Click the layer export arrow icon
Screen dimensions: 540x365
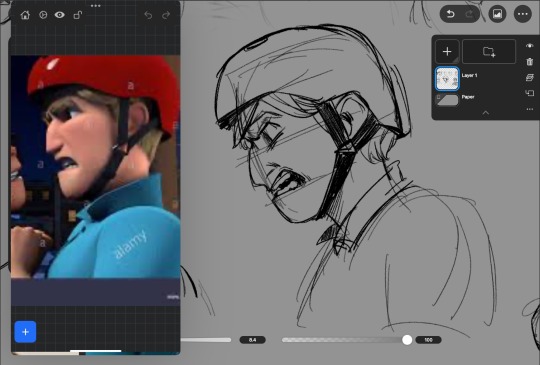click(530, 93)
